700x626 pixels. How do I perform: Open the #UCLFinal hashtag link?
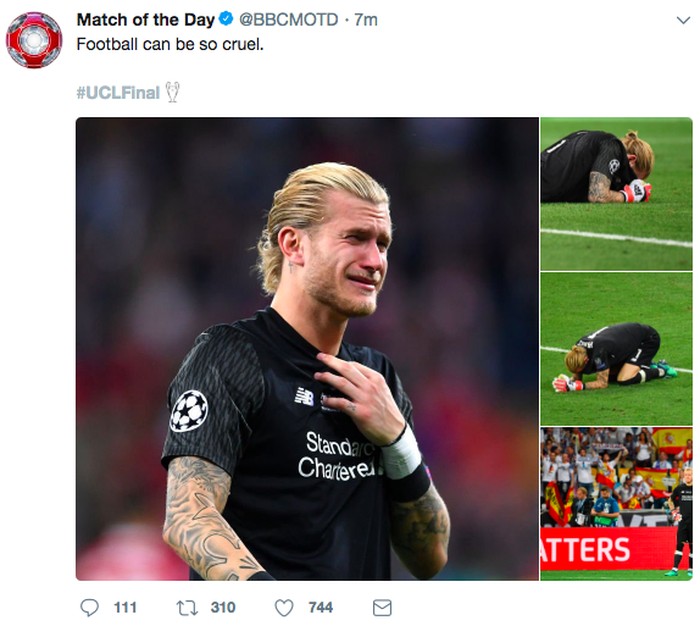[x=118, y=93]
